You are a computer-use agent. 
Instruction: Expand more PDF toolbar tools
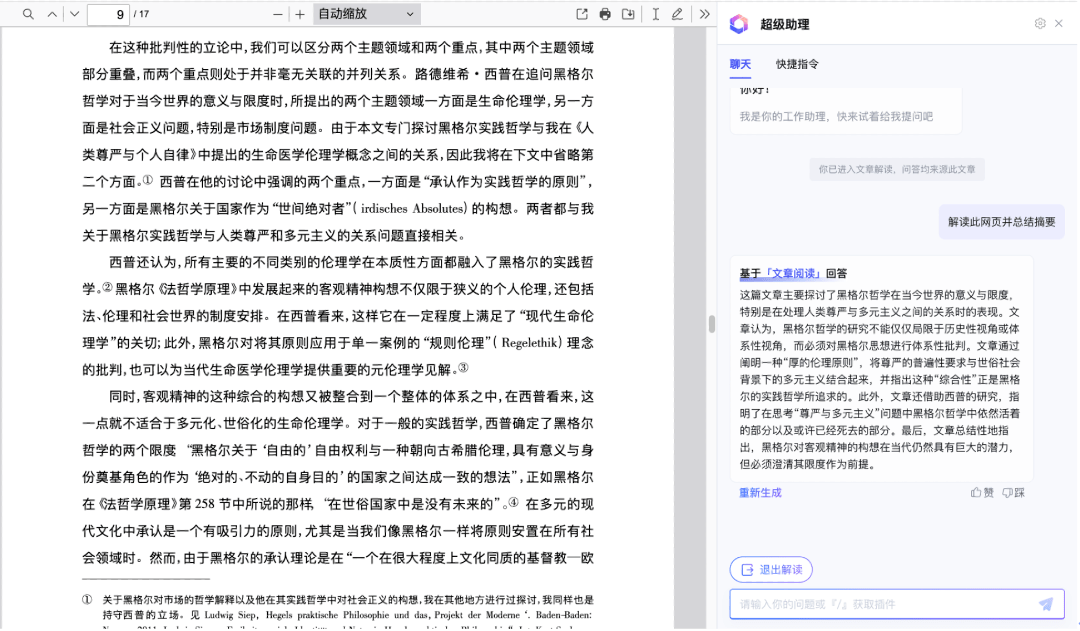pyautogui.click(x=704, y=14)
